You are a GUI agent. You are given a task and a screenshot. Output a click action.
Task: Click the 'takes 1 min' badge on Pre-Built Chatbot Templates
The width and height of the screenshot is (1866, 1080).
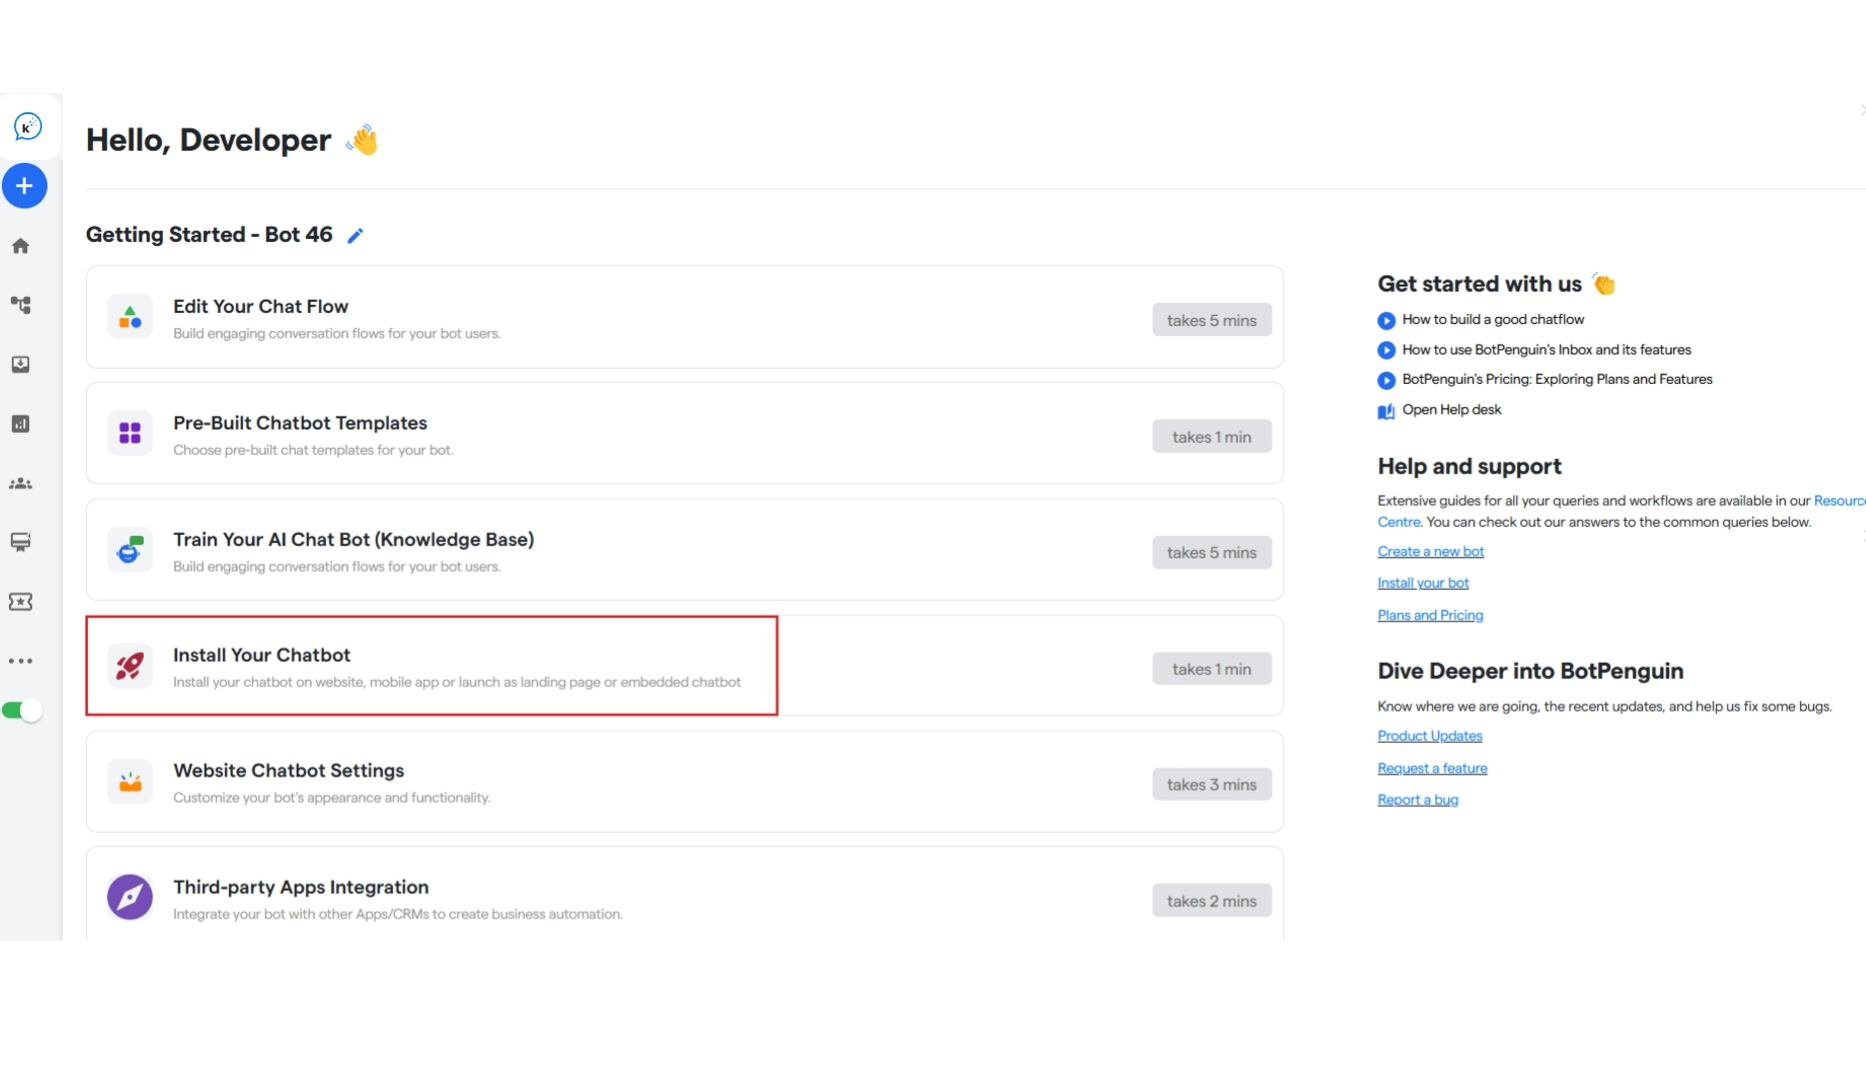click(x=1212, y=437)
